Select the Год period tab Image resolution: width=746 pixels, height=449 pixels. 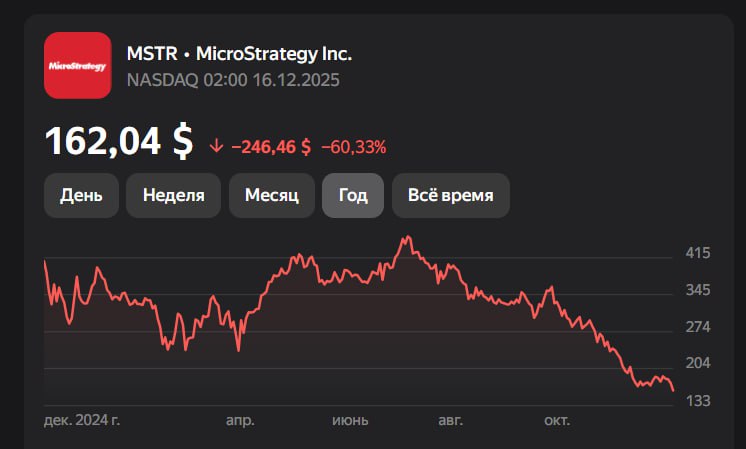pyautogui.click(x=353, y=195)
